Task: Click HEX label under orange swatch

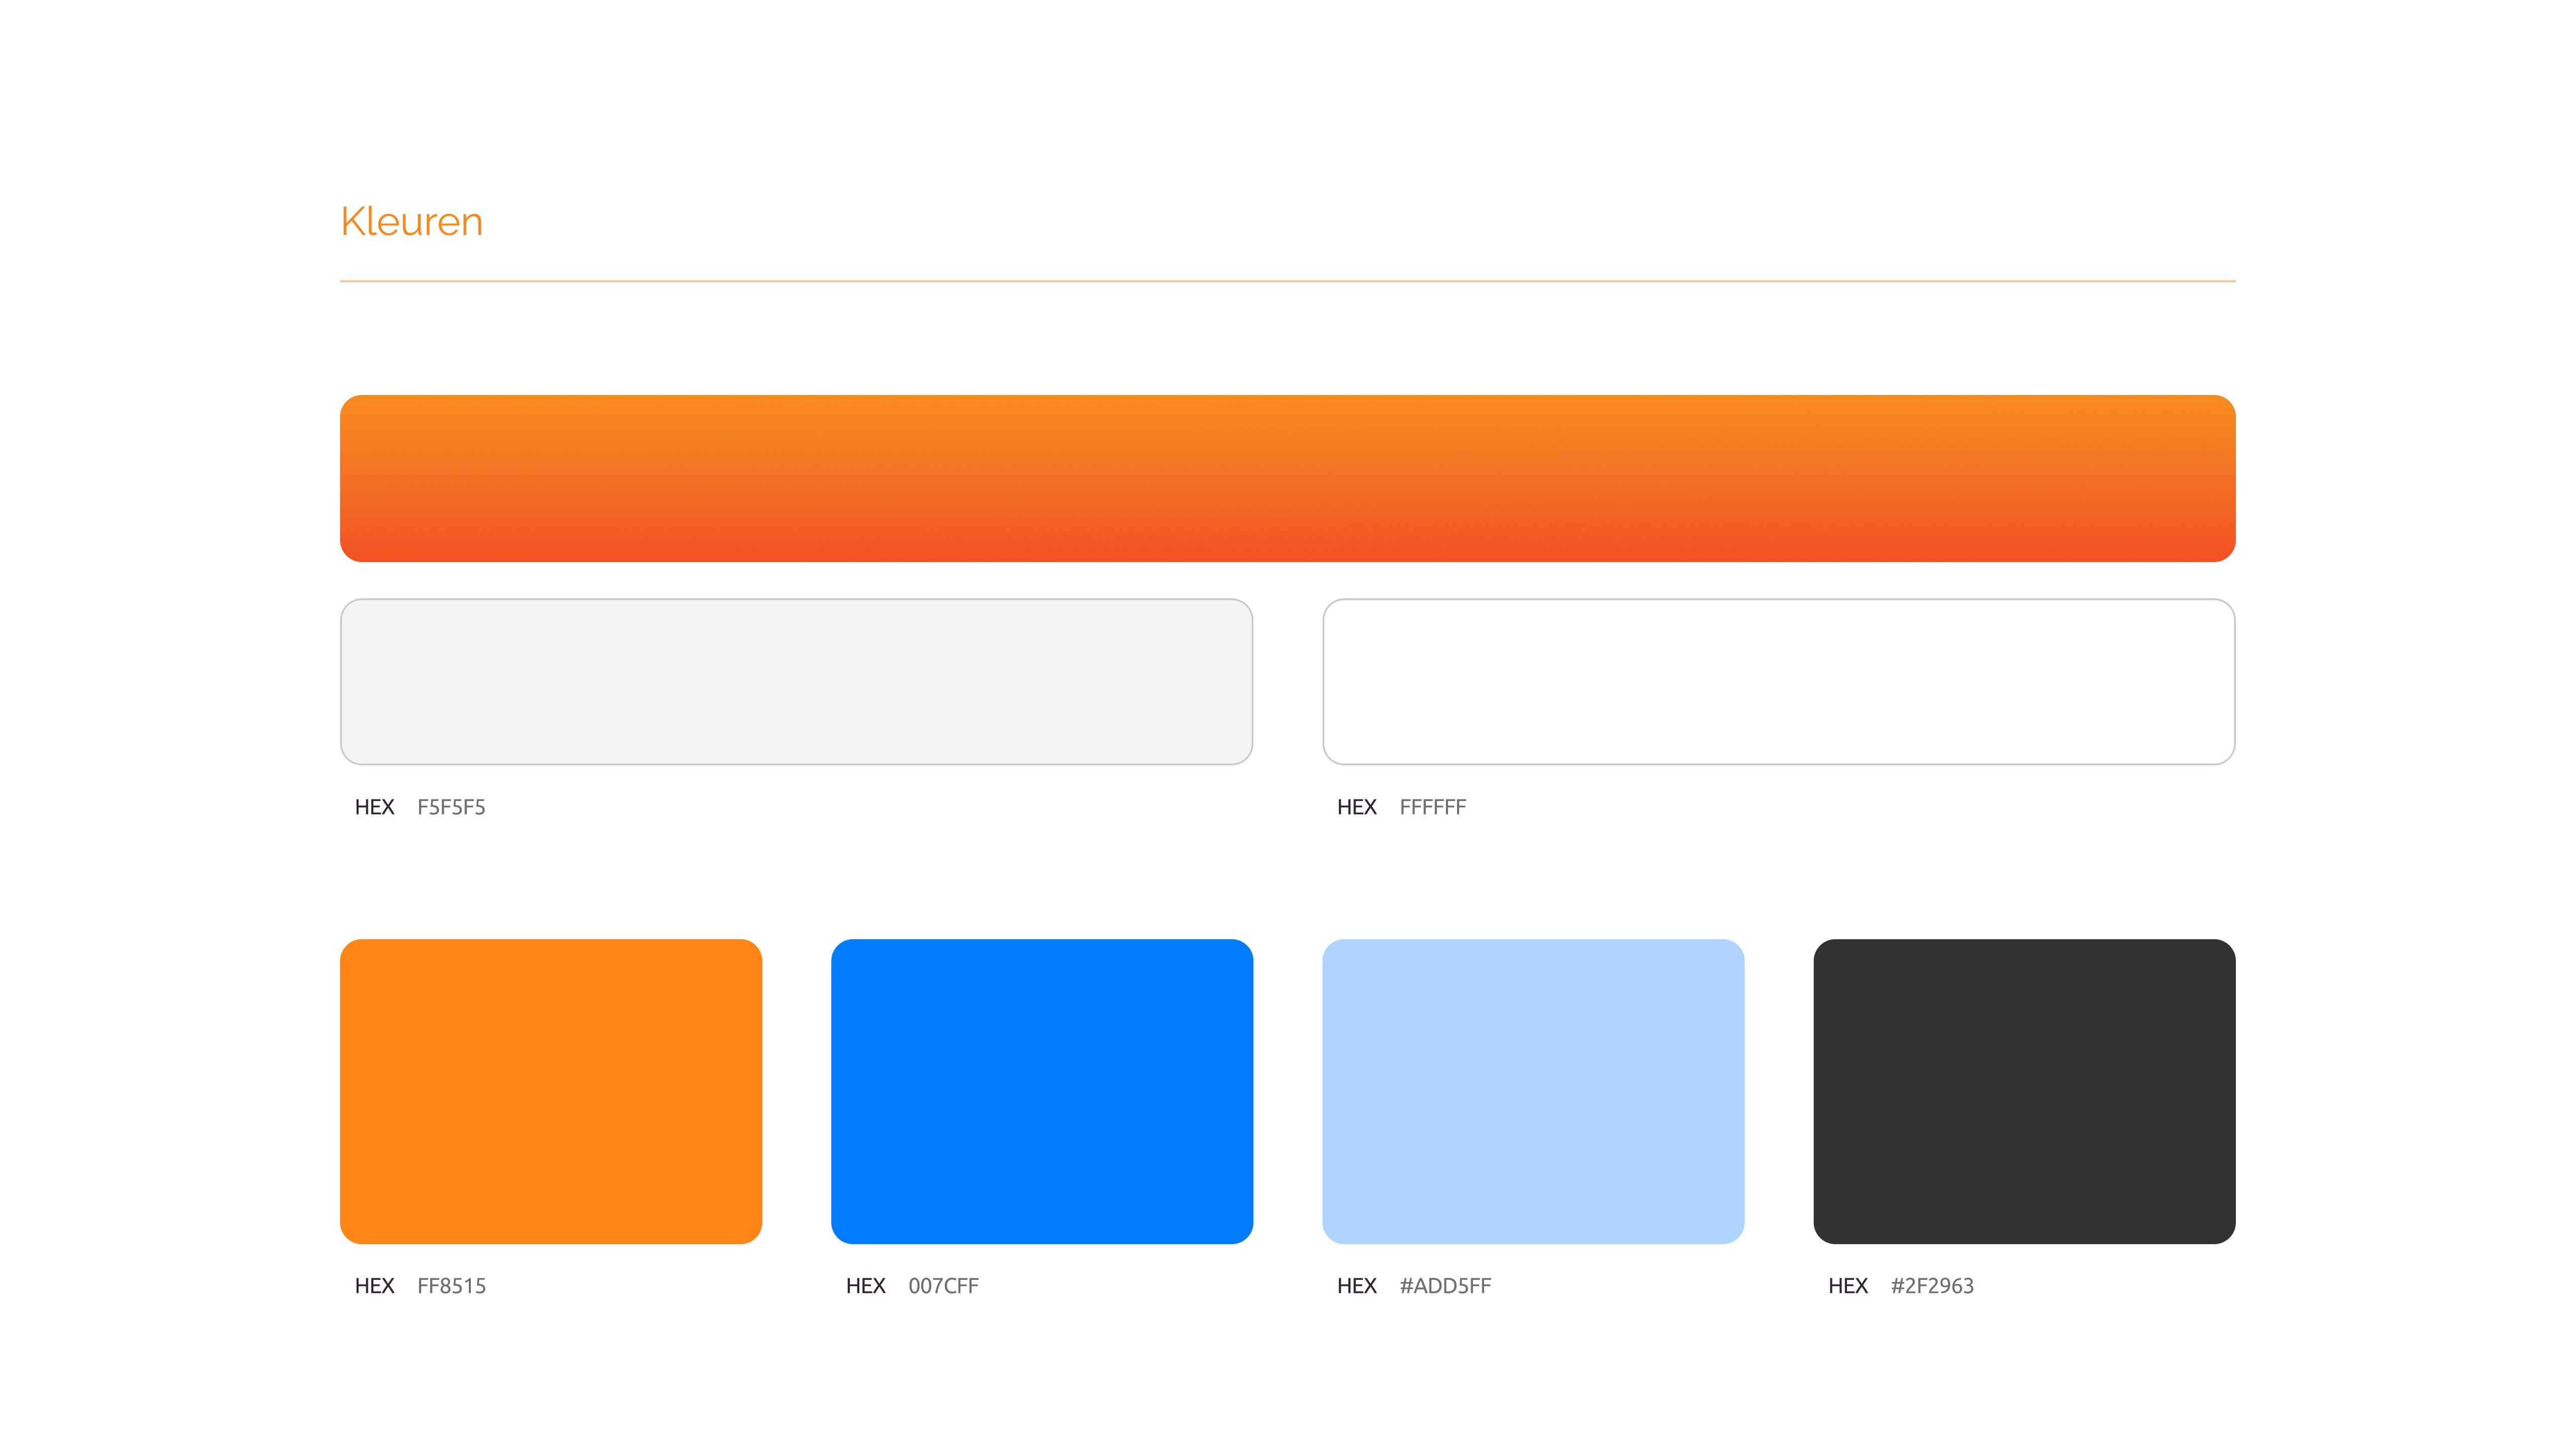Action: click(374, 1286)
